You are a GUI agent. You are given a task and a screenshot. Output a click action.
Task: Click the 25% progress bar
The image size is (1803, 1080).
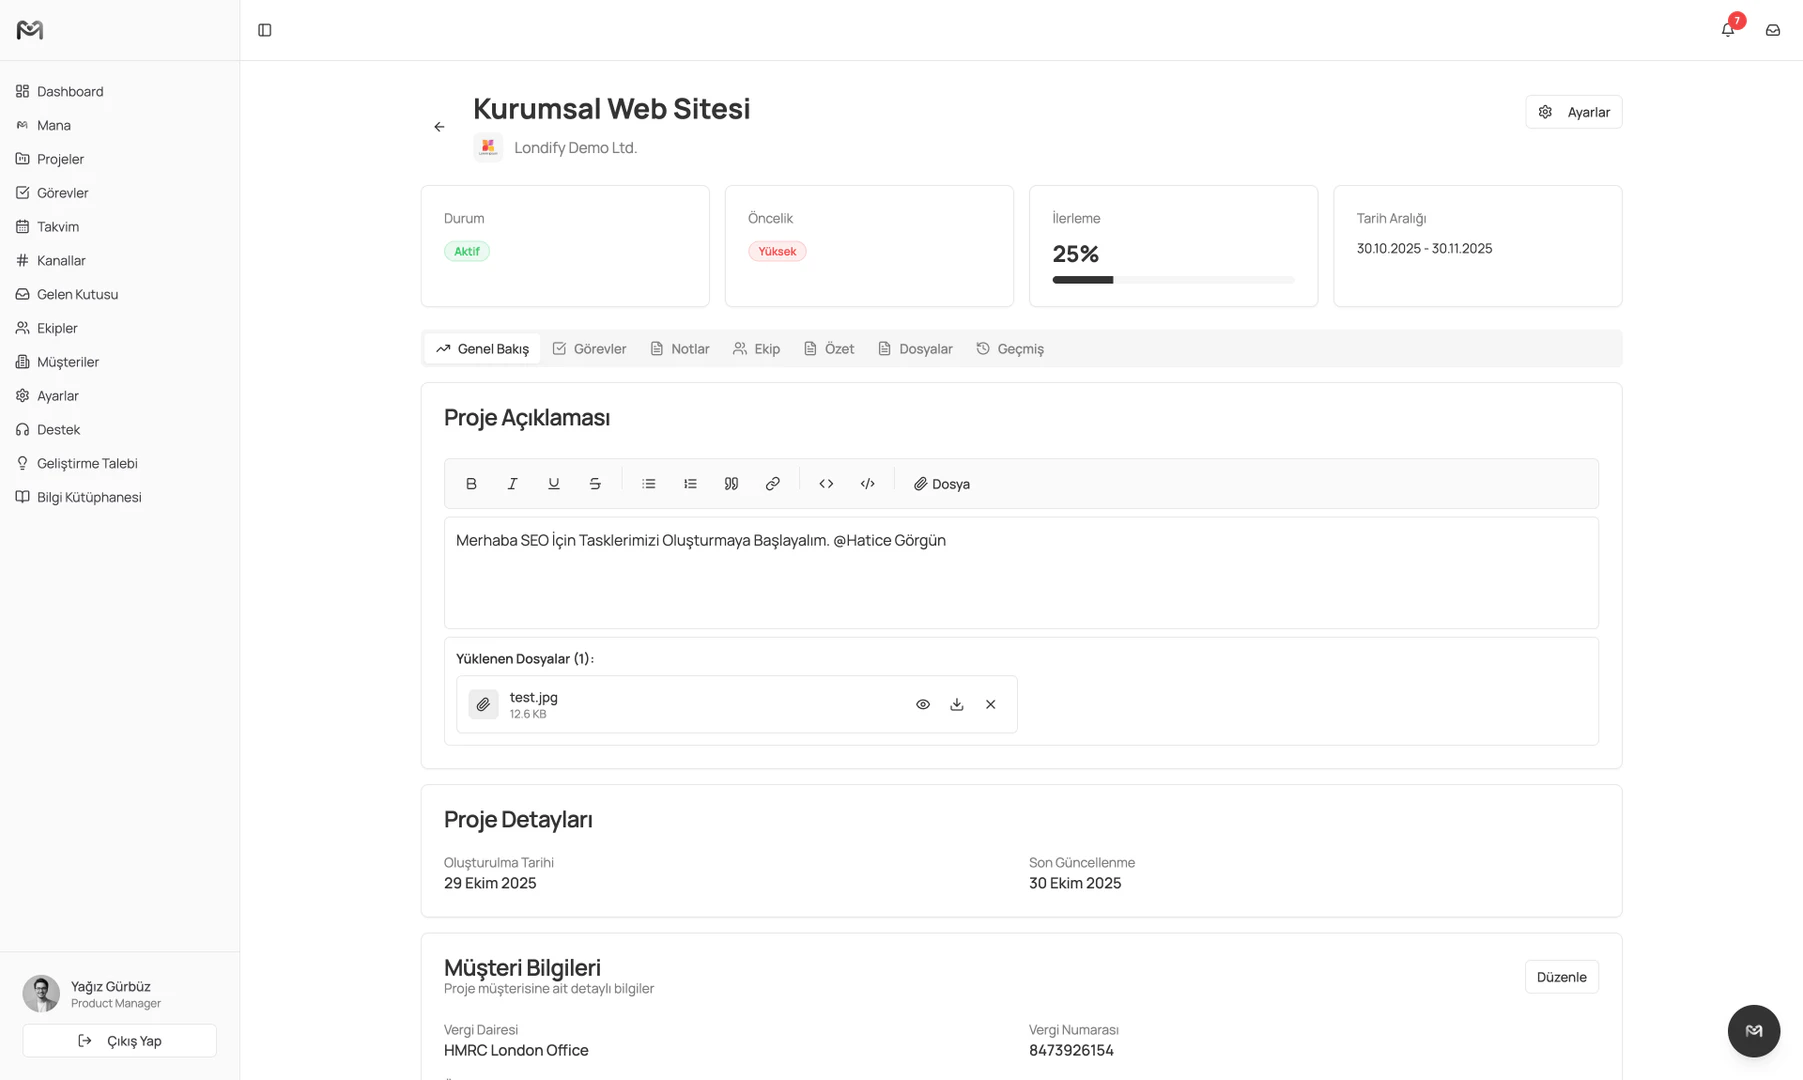[x=1172, y=280]
